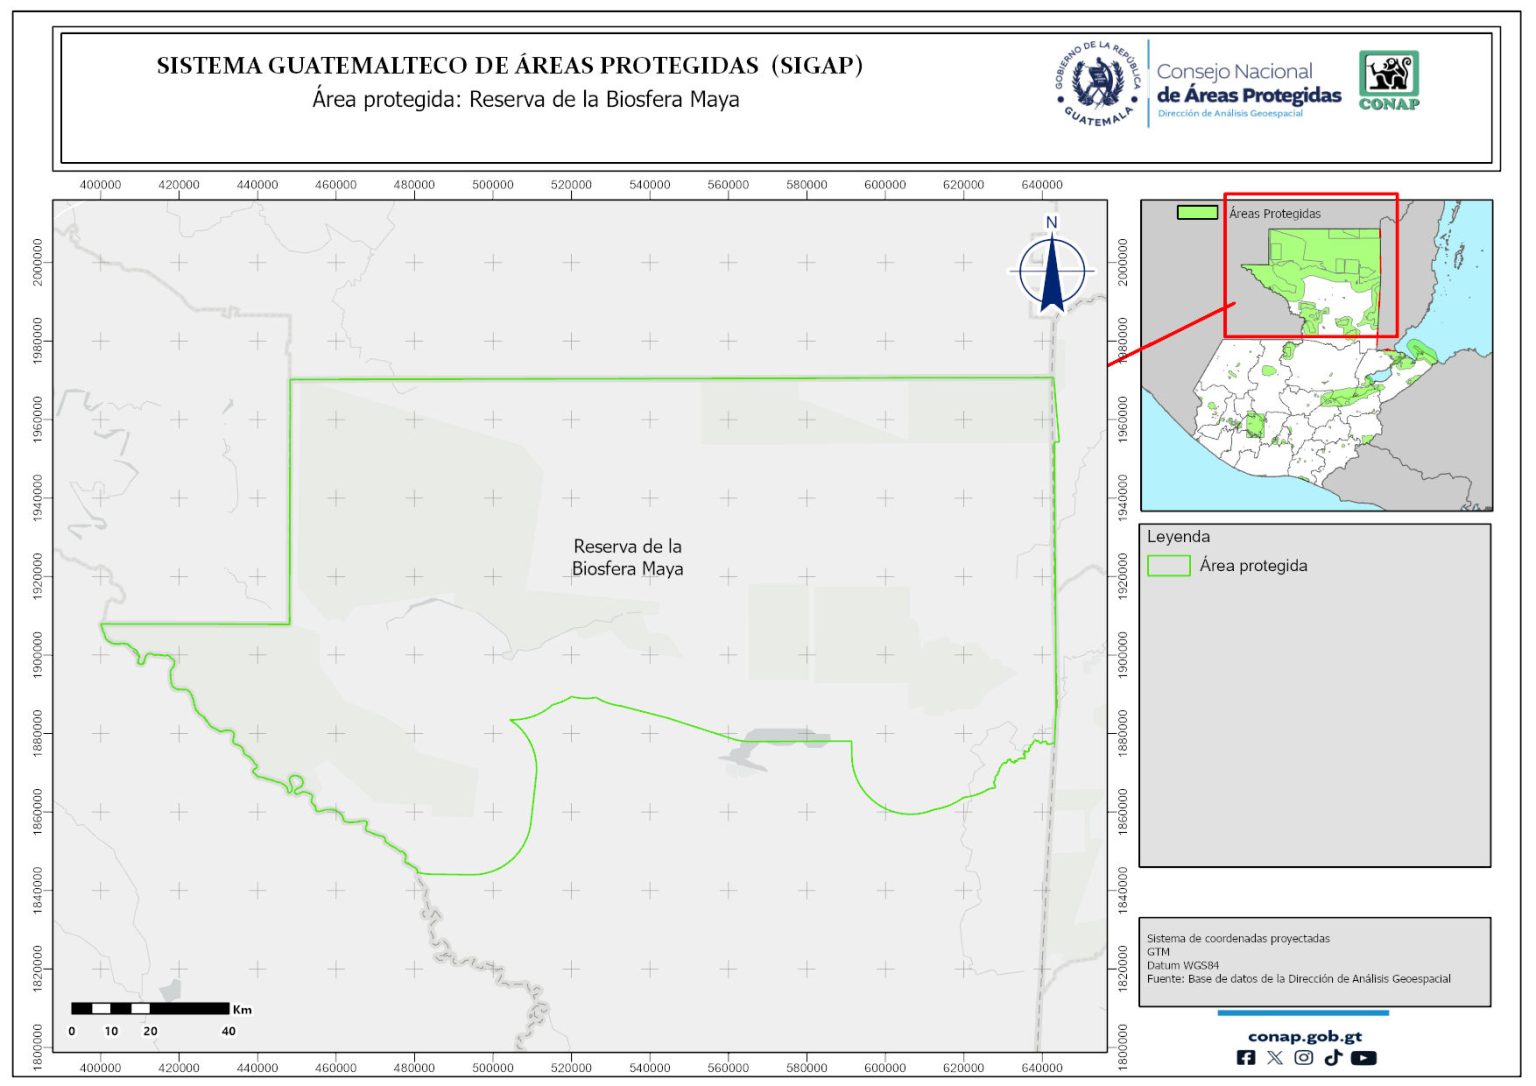Click the green CONAP monkey logo

[x=1389, y=81]
